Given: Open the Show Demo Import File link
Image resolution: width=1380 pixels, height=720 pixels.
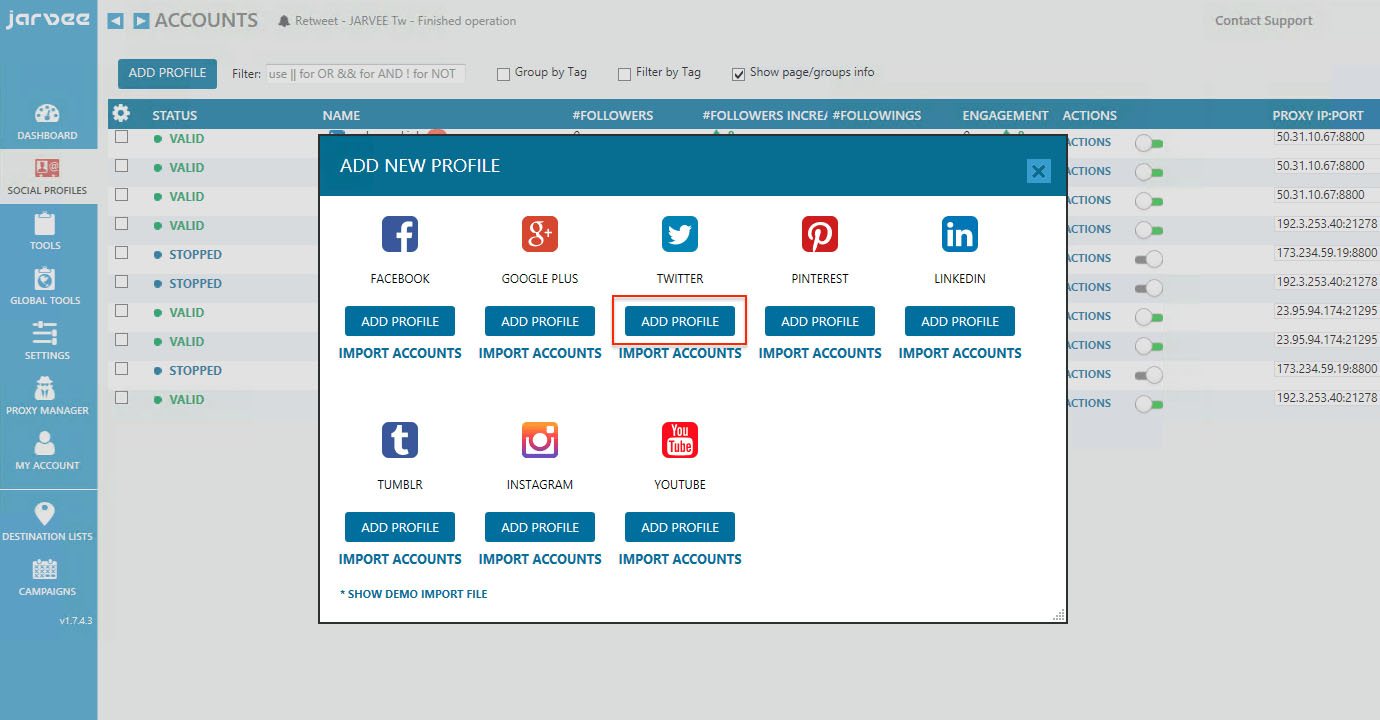Looking at the screenshot, I should (x=414, y=594).
